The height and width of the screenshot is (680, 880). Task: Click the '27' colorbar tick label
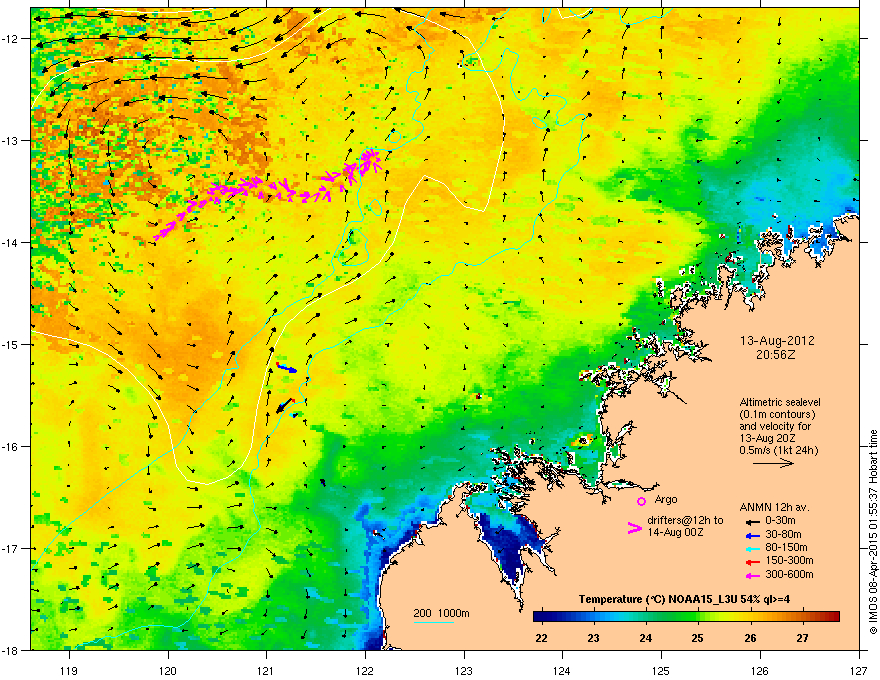pyautogui.click(x=803, y=638)
